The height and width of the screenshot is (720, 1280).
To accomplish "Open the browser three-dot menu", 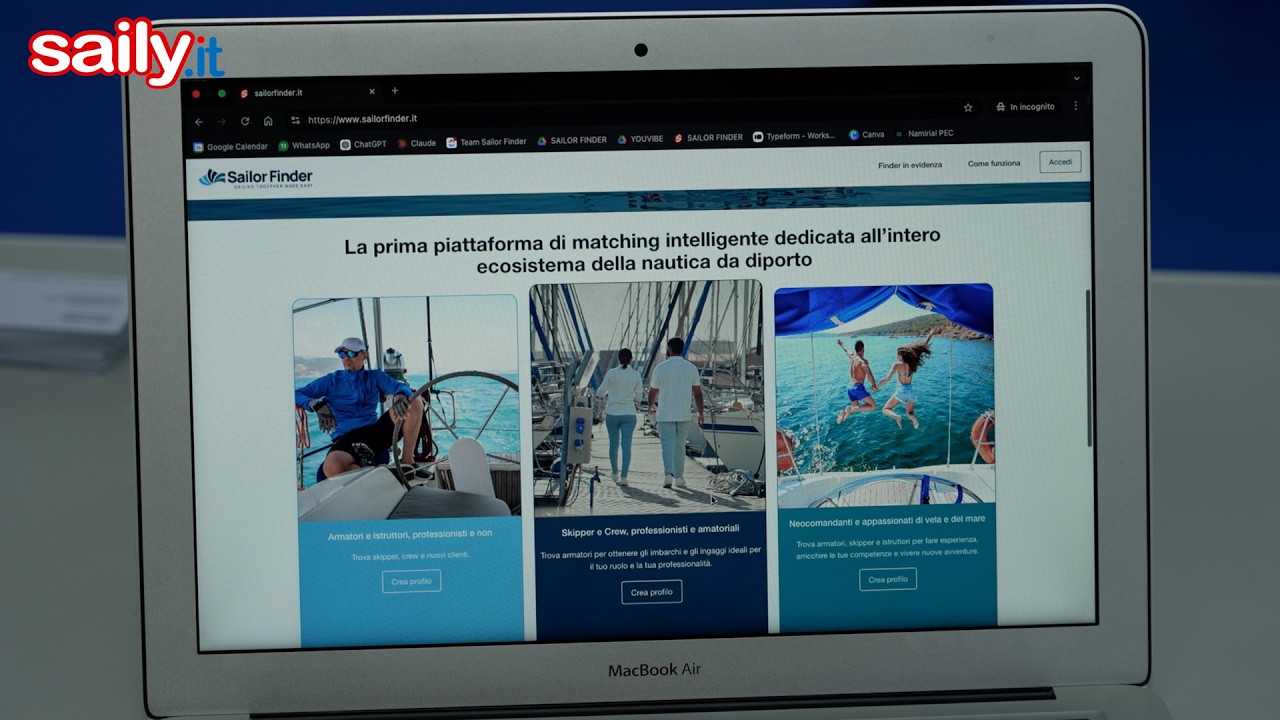I will (1076, 106).
